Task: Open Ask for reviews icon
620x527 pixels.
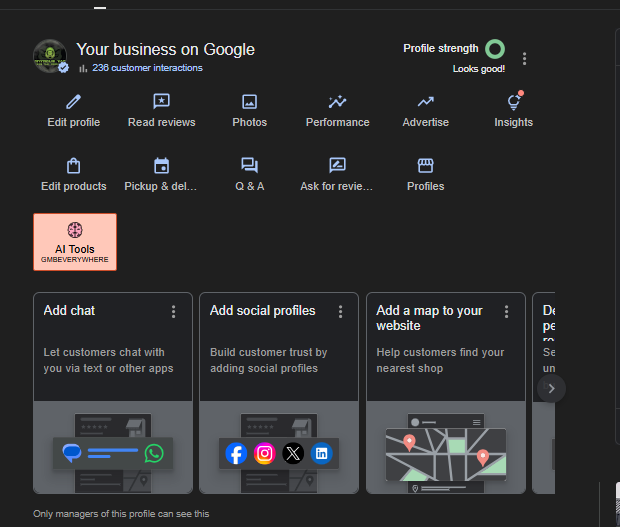Action: (337, 165)
